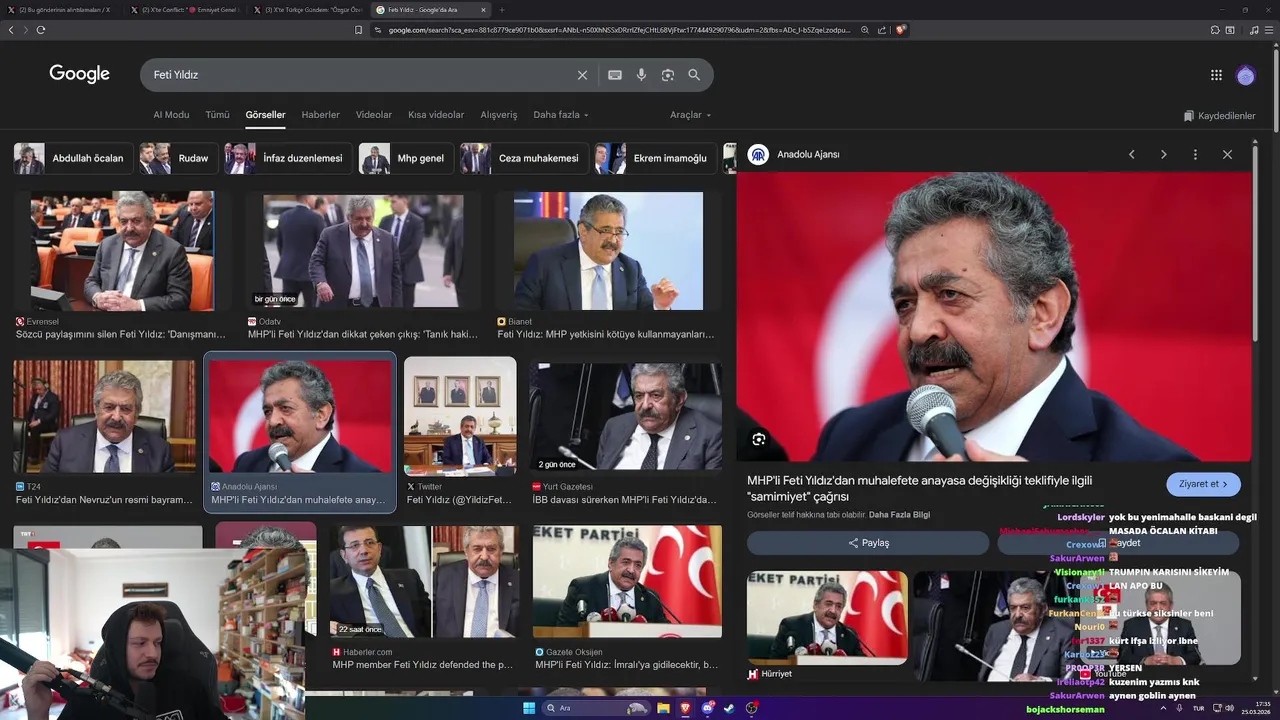Open Steam from the taskbar
The height and width of the screenshot is (720, 1280).
(729, 708)
